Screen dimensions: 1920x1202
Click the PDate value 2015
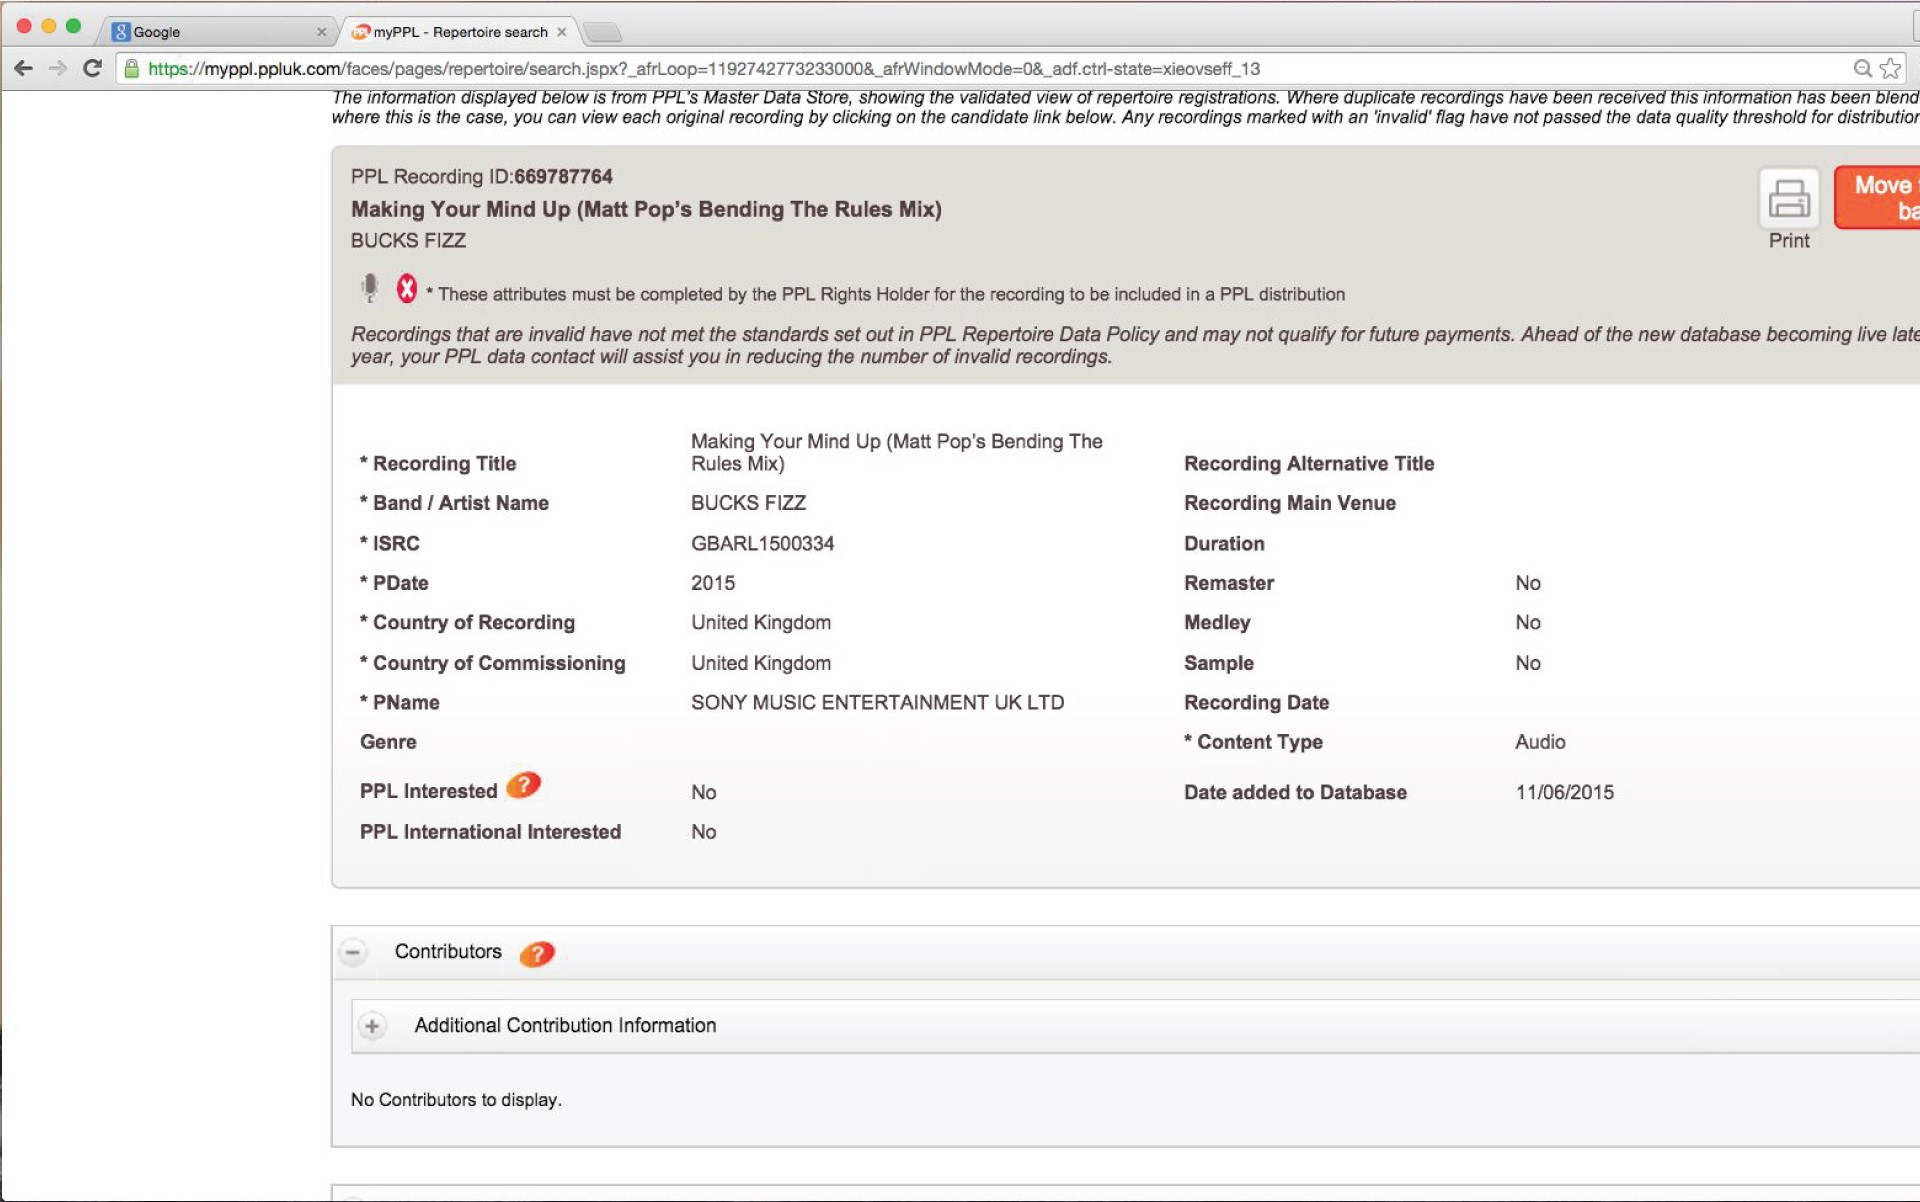point(713,583)
